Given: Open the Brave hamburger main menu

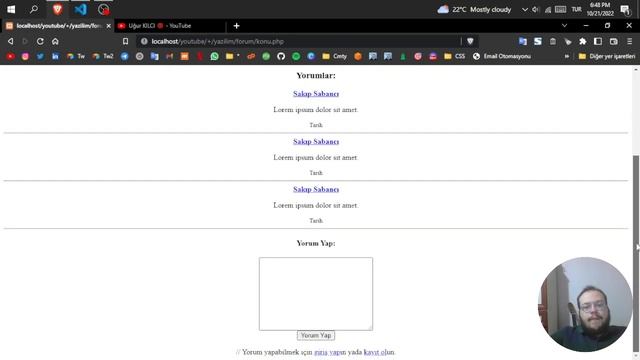Looking at the screenshot, I should pos(630,41).
